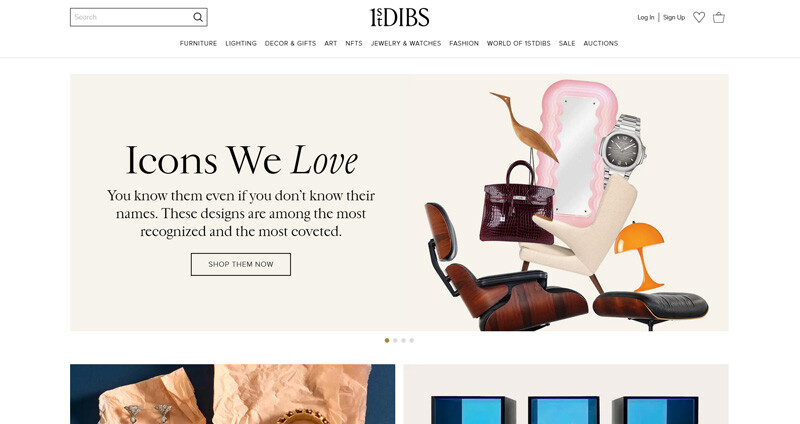Jump to the fourth carousel slide dot
This screenshot has height=424, width=800.
tap(412, 340)
